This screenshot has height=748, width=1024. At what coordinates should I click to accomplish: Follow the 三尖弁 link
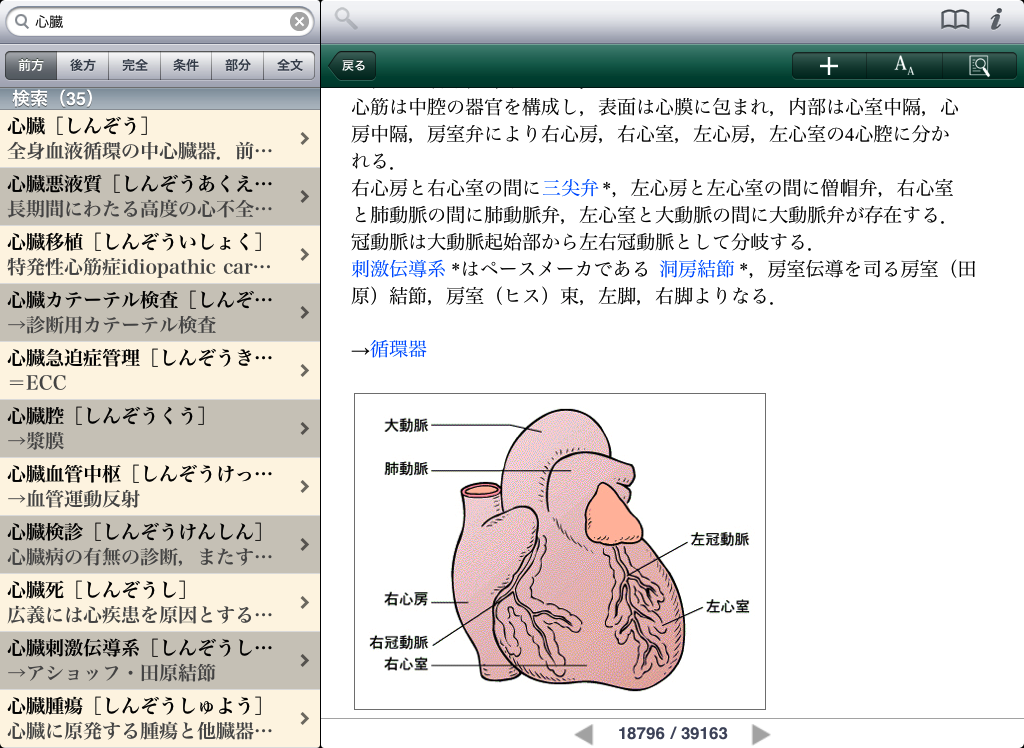click(570, 187)
